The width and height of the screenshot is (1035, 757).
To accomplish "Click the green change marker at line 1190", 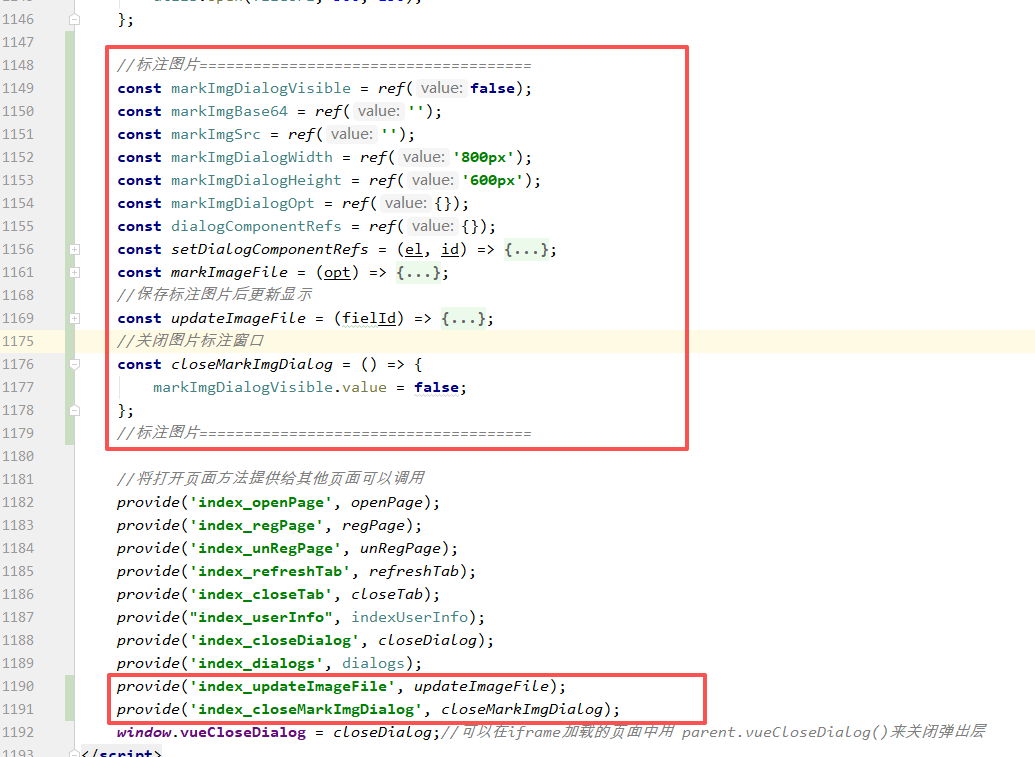I will click(x=68, y=686).
